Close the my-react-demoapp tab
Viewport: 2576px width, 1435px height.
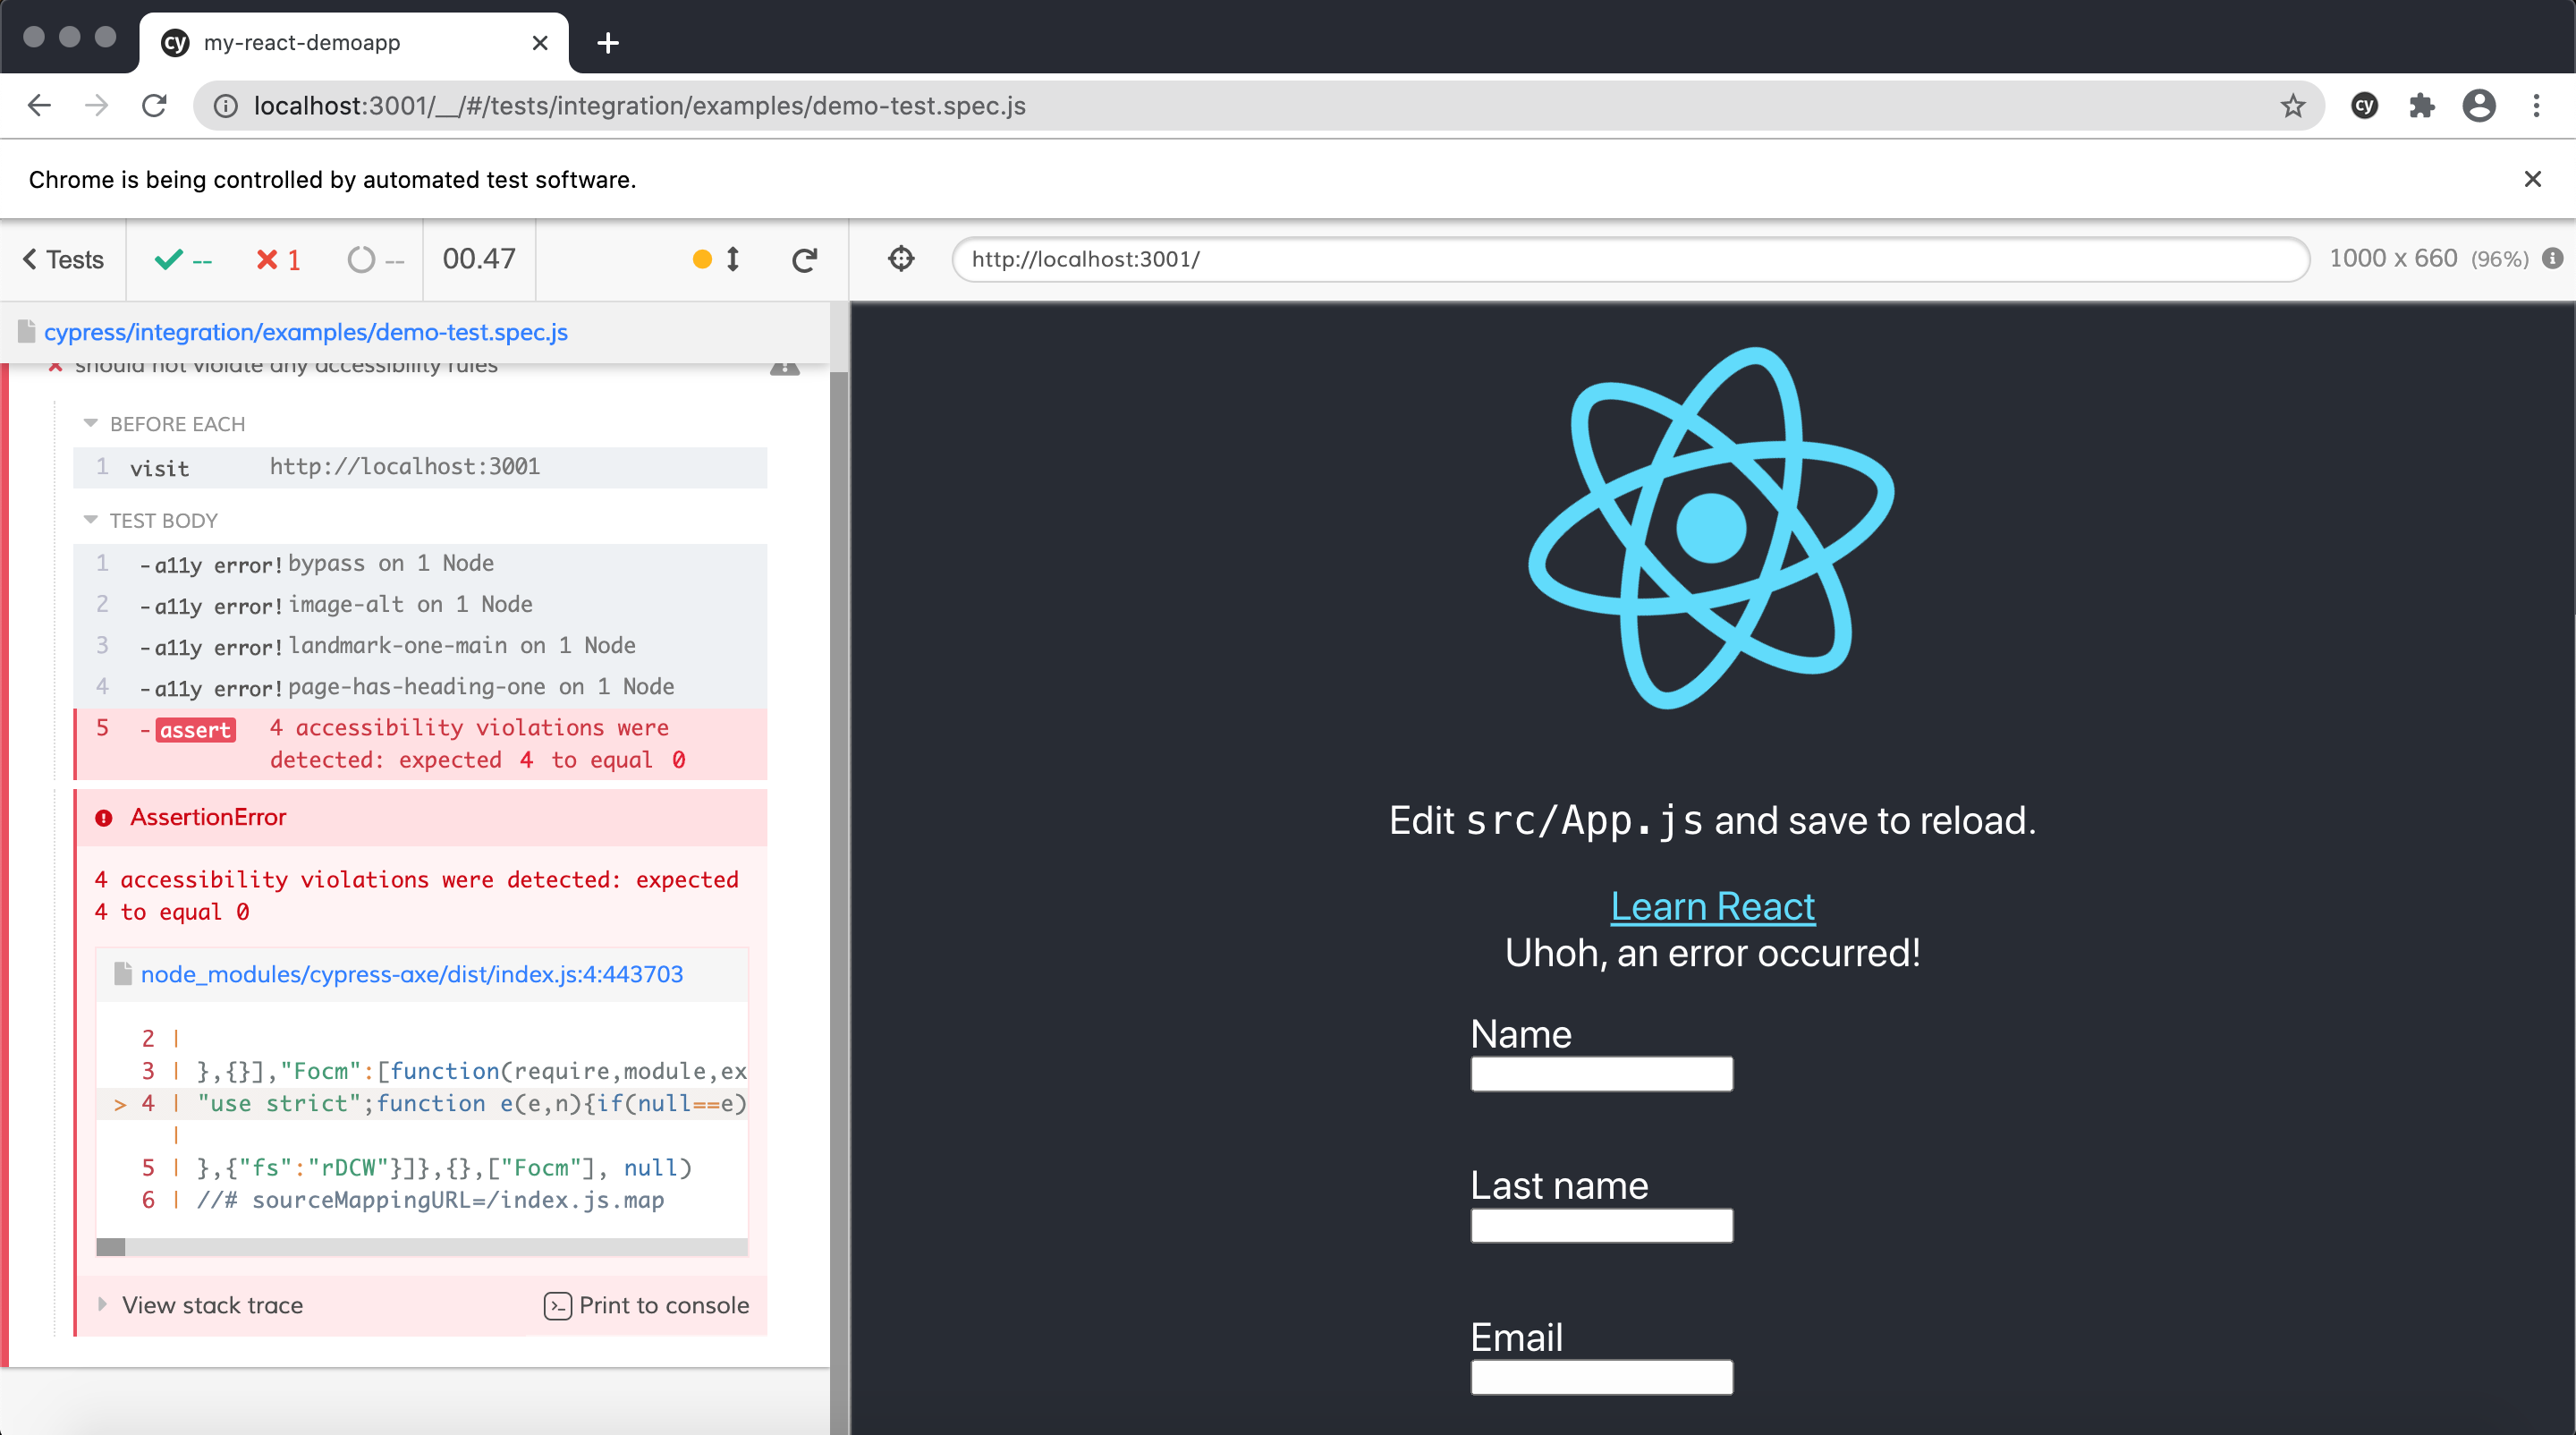pyautogui.click(x=540, y=43)
